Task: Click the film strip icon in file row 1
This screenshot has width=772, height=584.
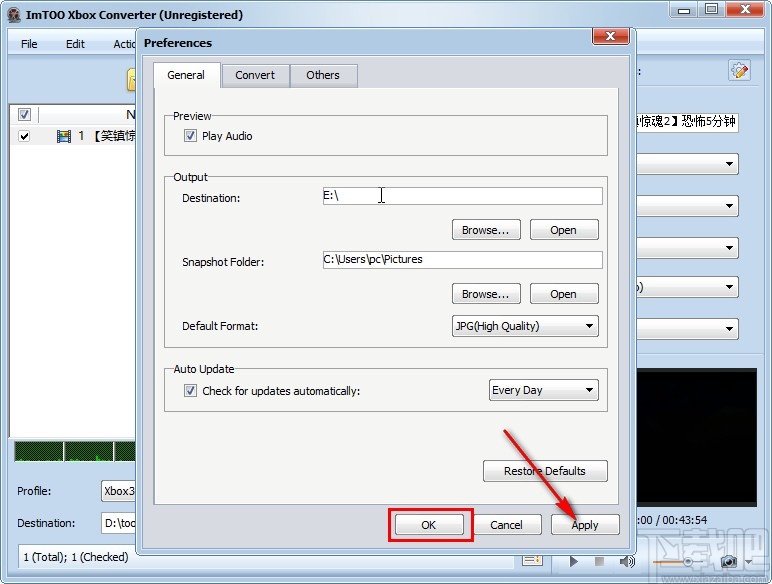Action: (64, 136)
